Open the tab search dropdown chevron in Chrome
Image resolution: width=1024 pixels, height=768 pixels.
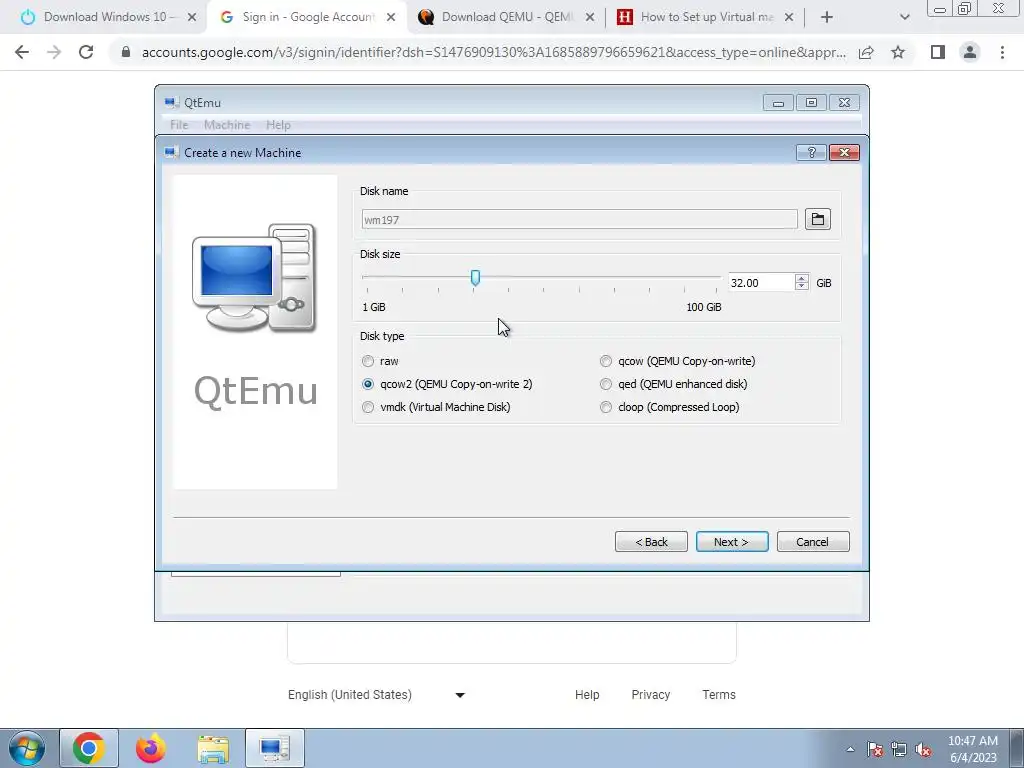coord(904,17)
